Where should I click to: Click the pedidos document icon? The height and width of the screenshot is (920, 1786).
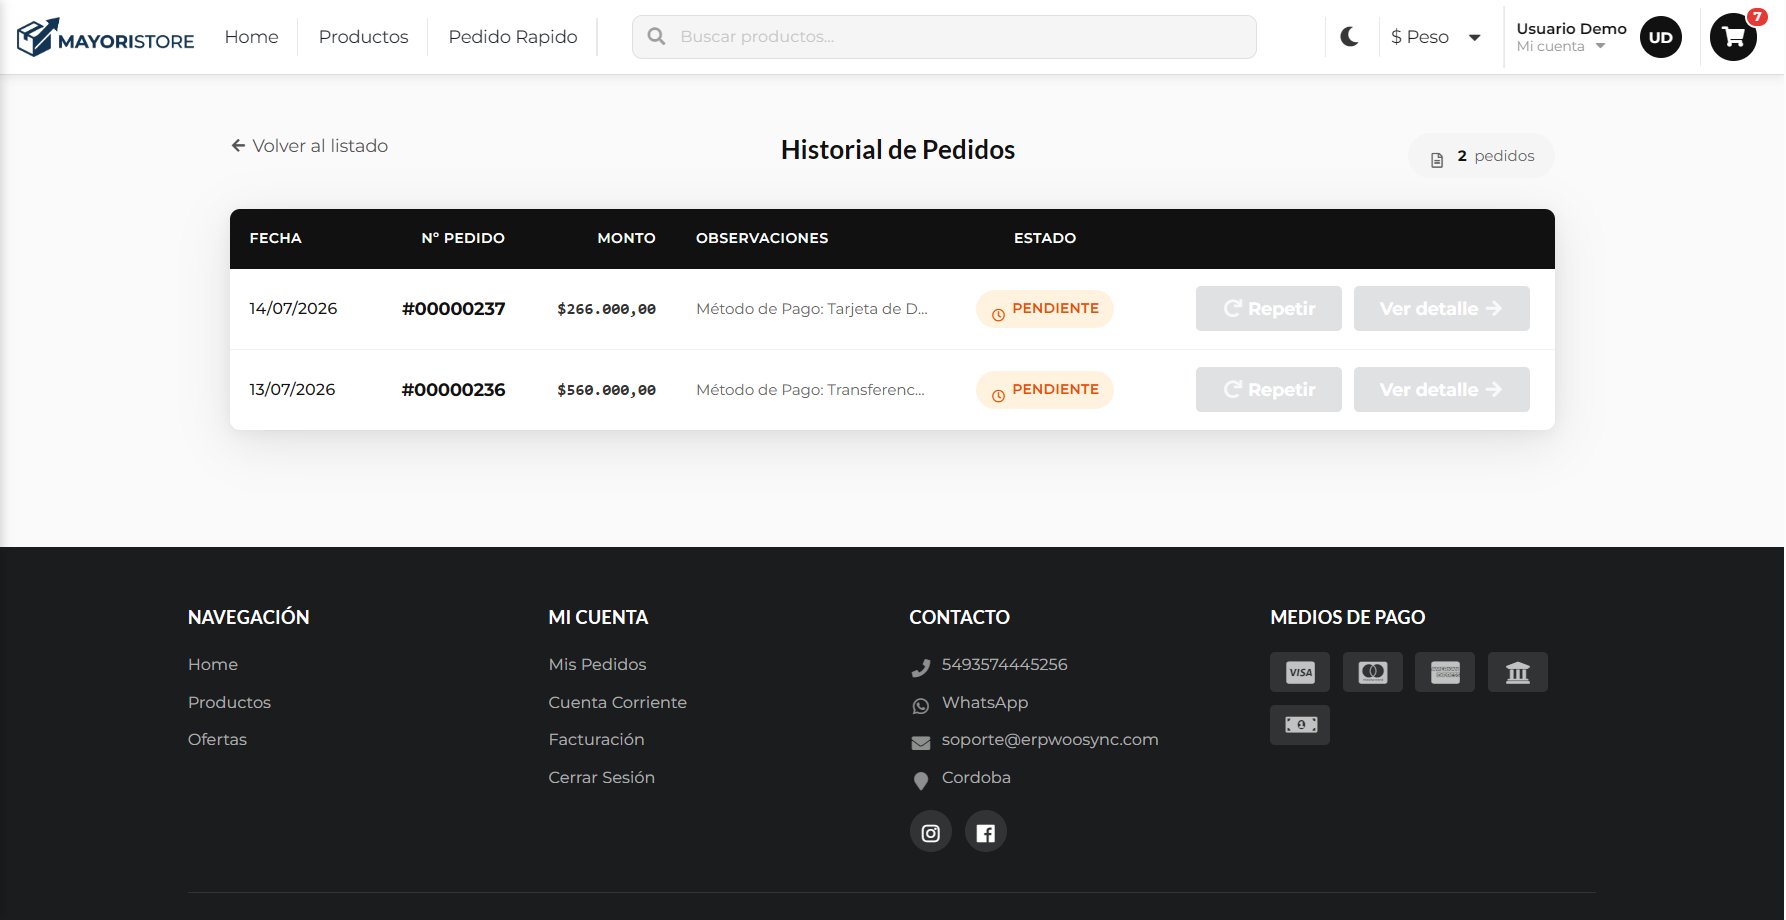1437,160
